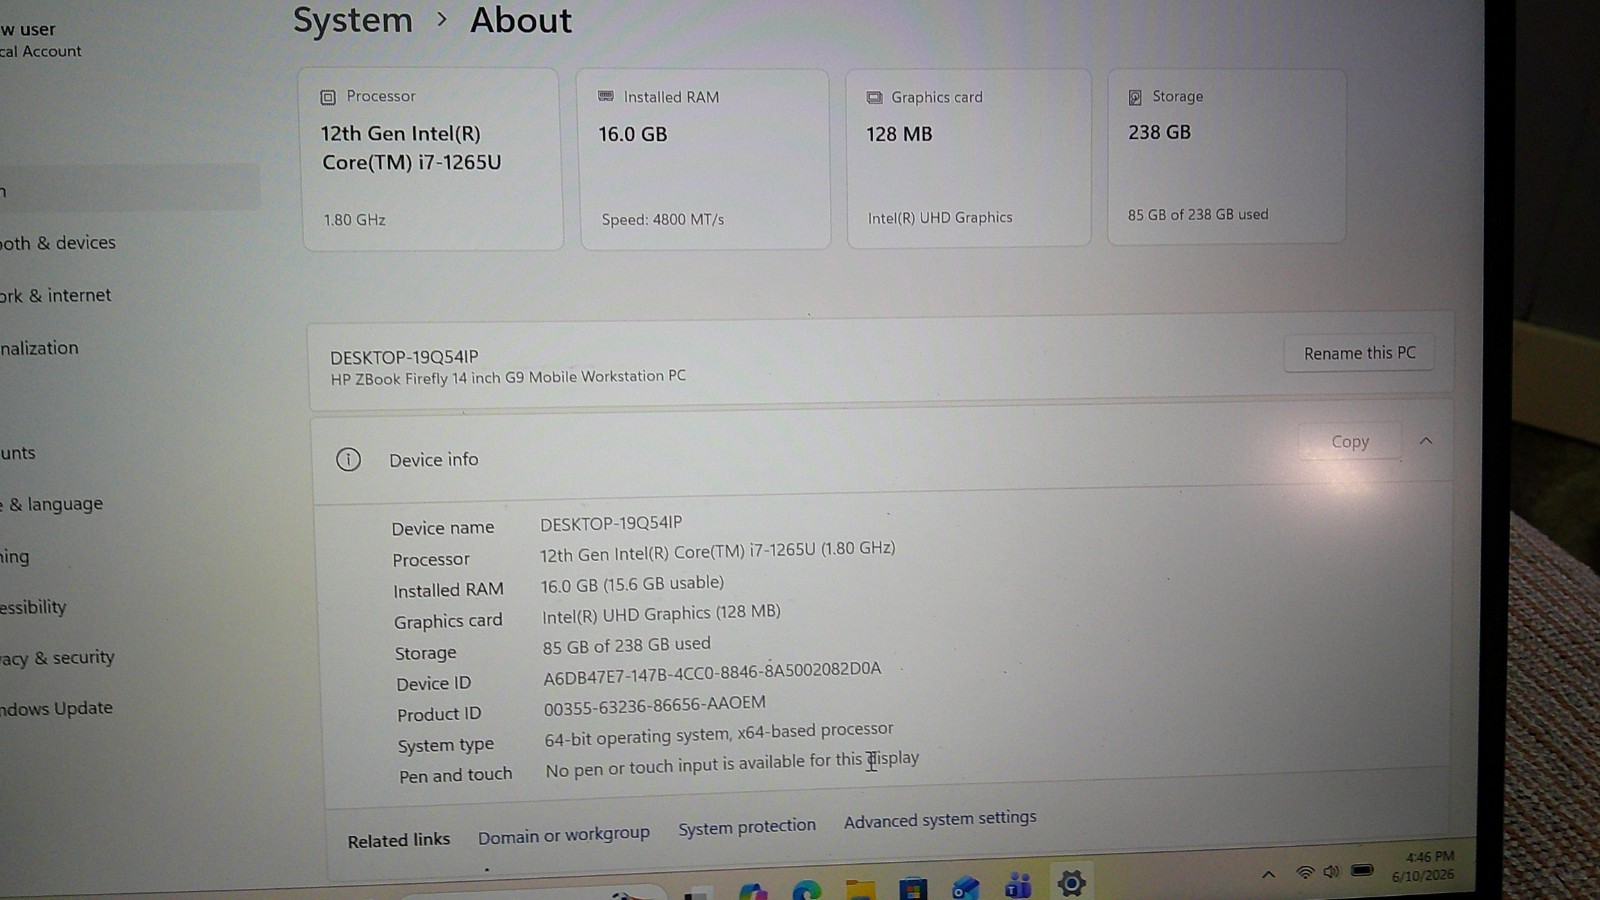Click the Storage card disk icon
This screenshot has height=900, width=1600.
1135,97
